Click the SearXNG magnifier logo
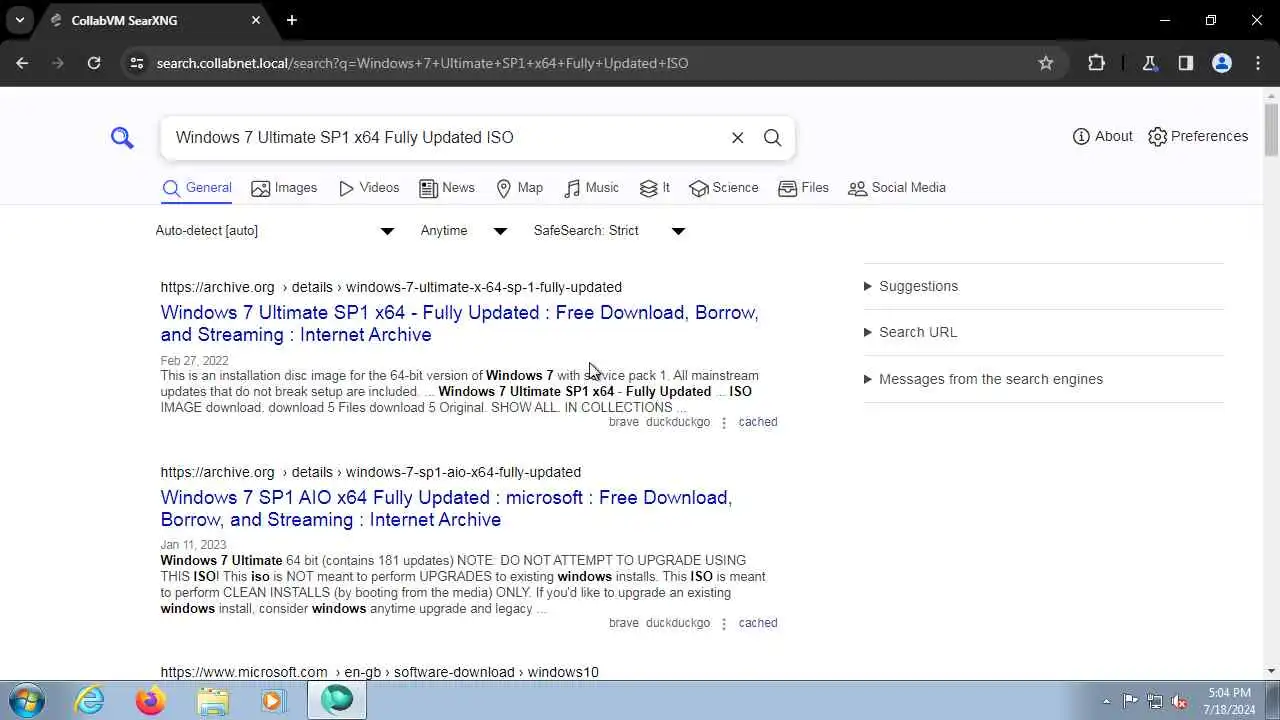 point(122,138)
